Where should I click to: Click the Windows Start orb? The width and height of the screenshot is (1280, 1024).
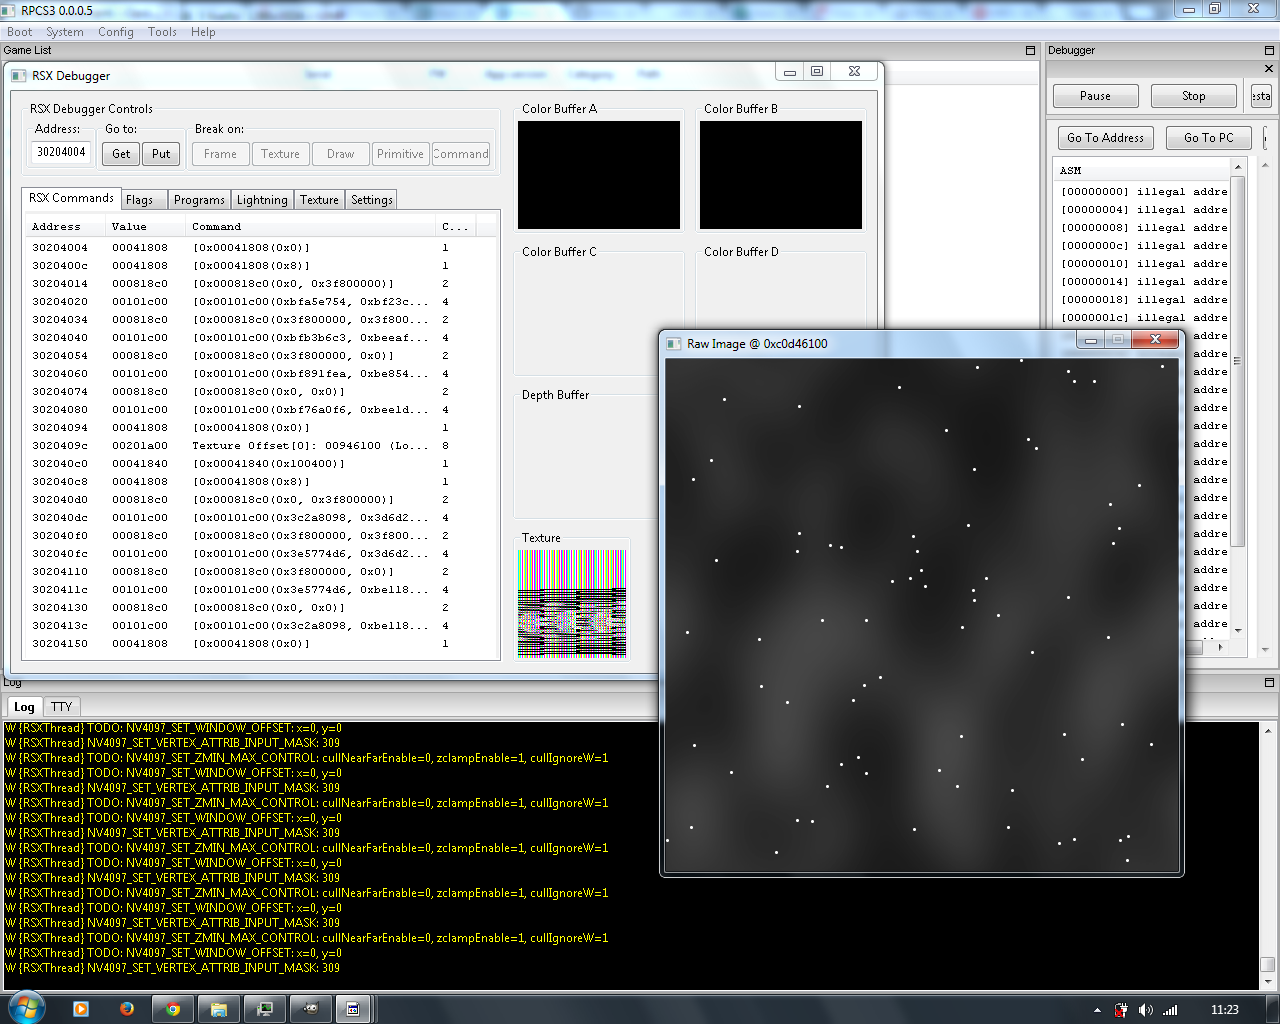pos(26,1008)
